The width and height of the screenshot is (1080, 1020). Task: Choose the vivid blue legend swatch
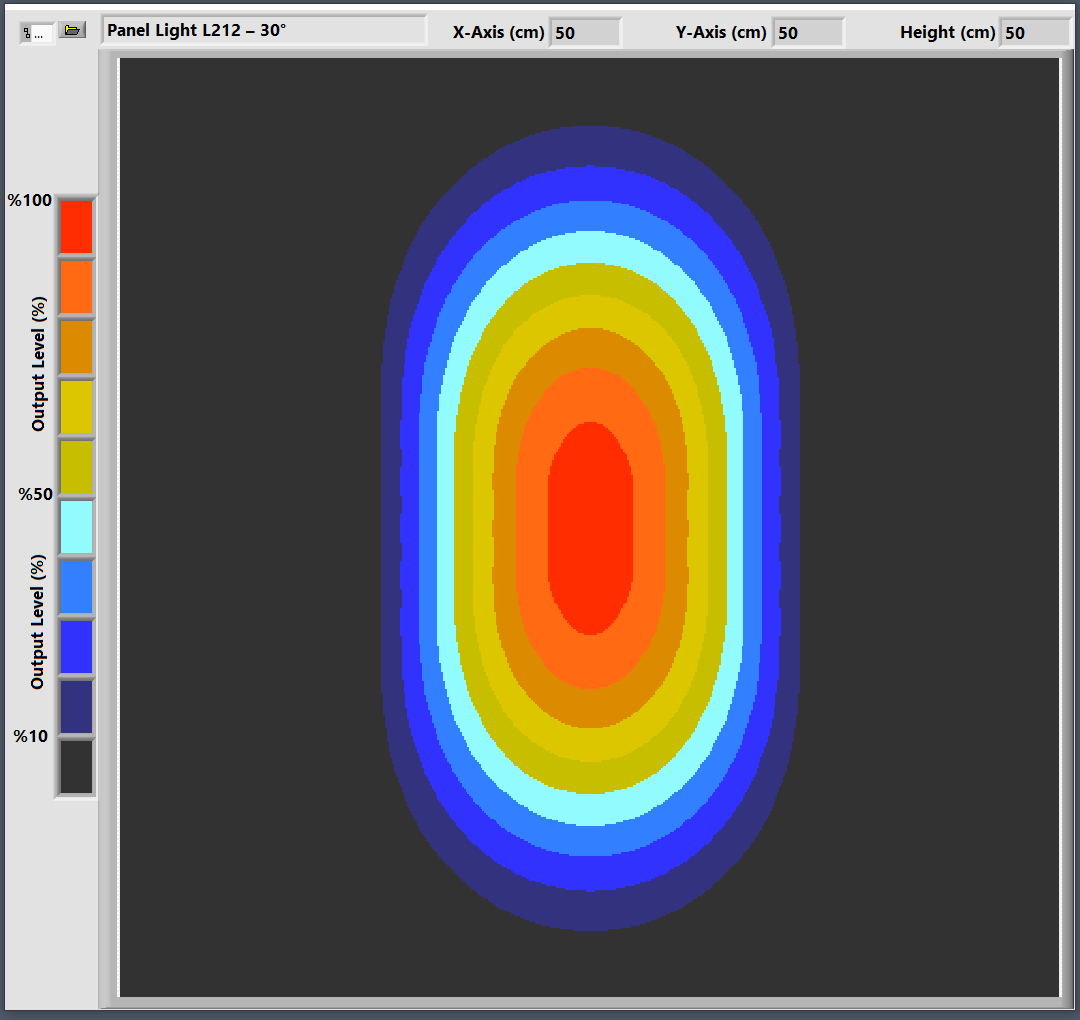click(76, 647)
